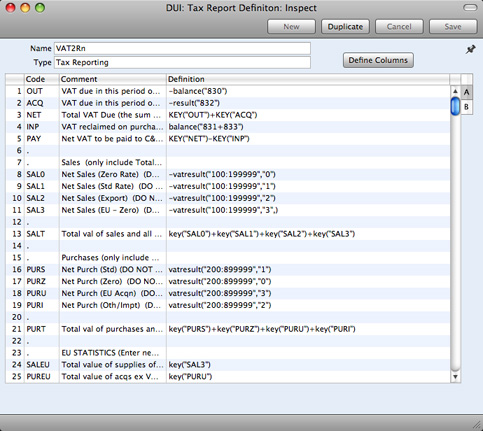The image size is (483, 431).
Task: Click the Type field showing Tax Reporting
Action: click(x=182, y=62)
